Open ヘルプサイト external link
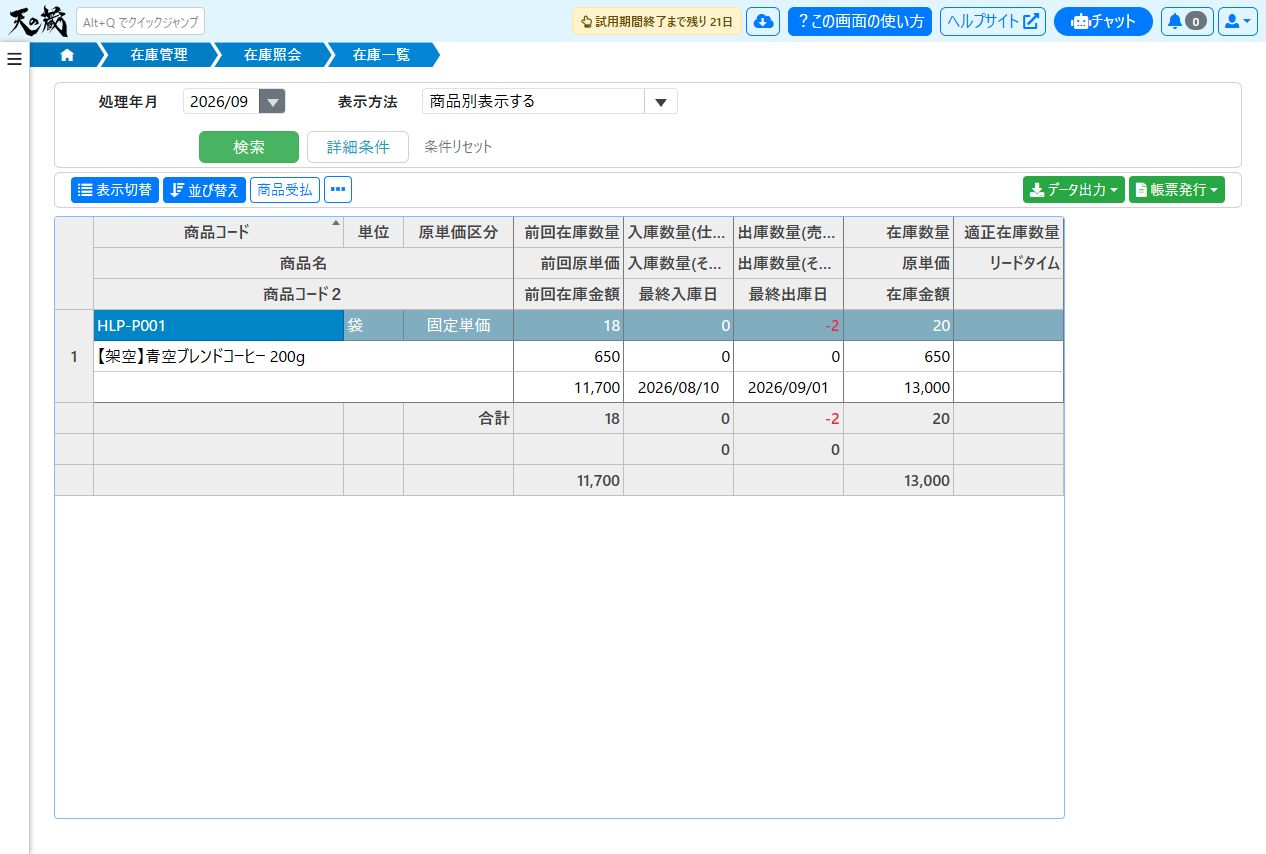Image resolution: width=1266 pixels, height=854 pixels. [x=993, y=21]
